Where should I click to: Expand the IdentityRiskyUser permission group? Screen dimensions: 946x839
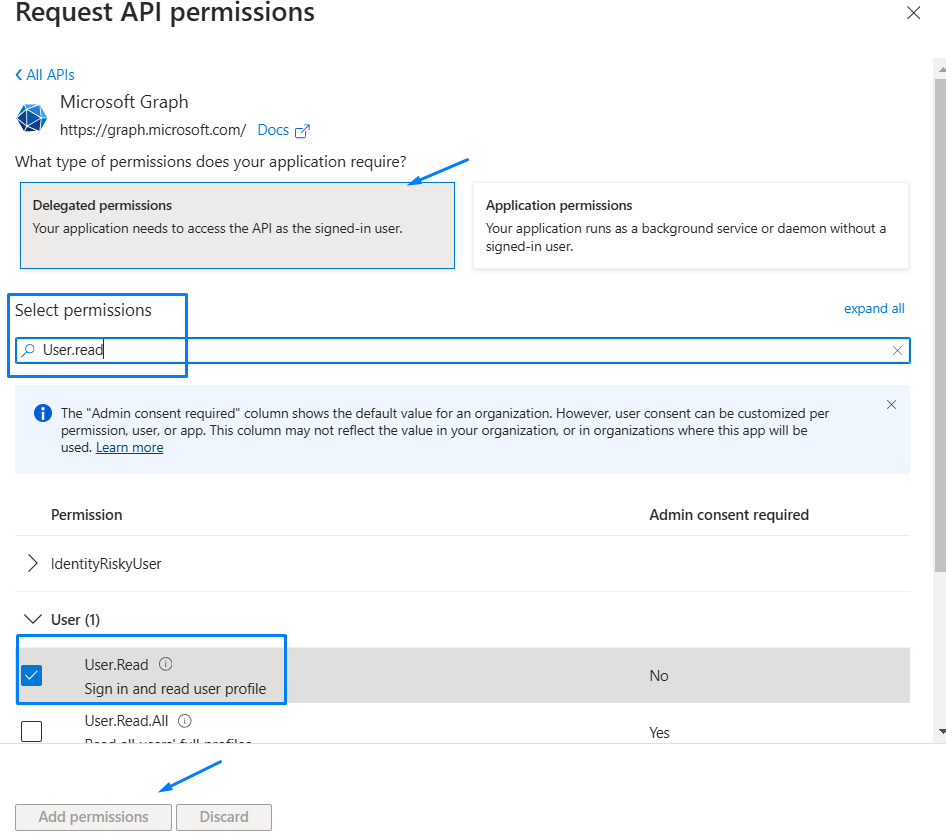point(33,563)
